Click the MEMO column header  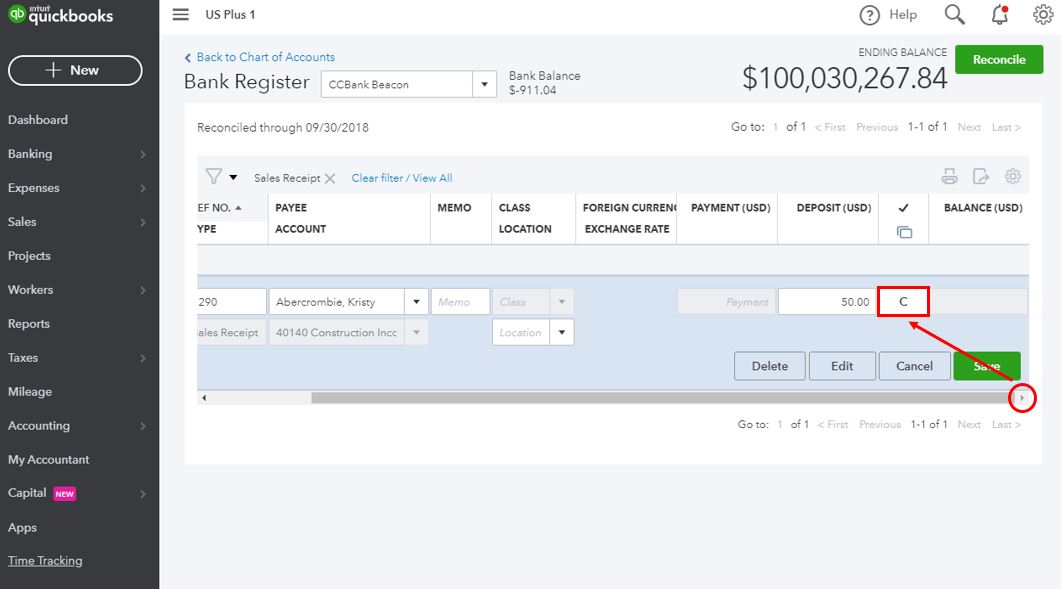point(454,208)
